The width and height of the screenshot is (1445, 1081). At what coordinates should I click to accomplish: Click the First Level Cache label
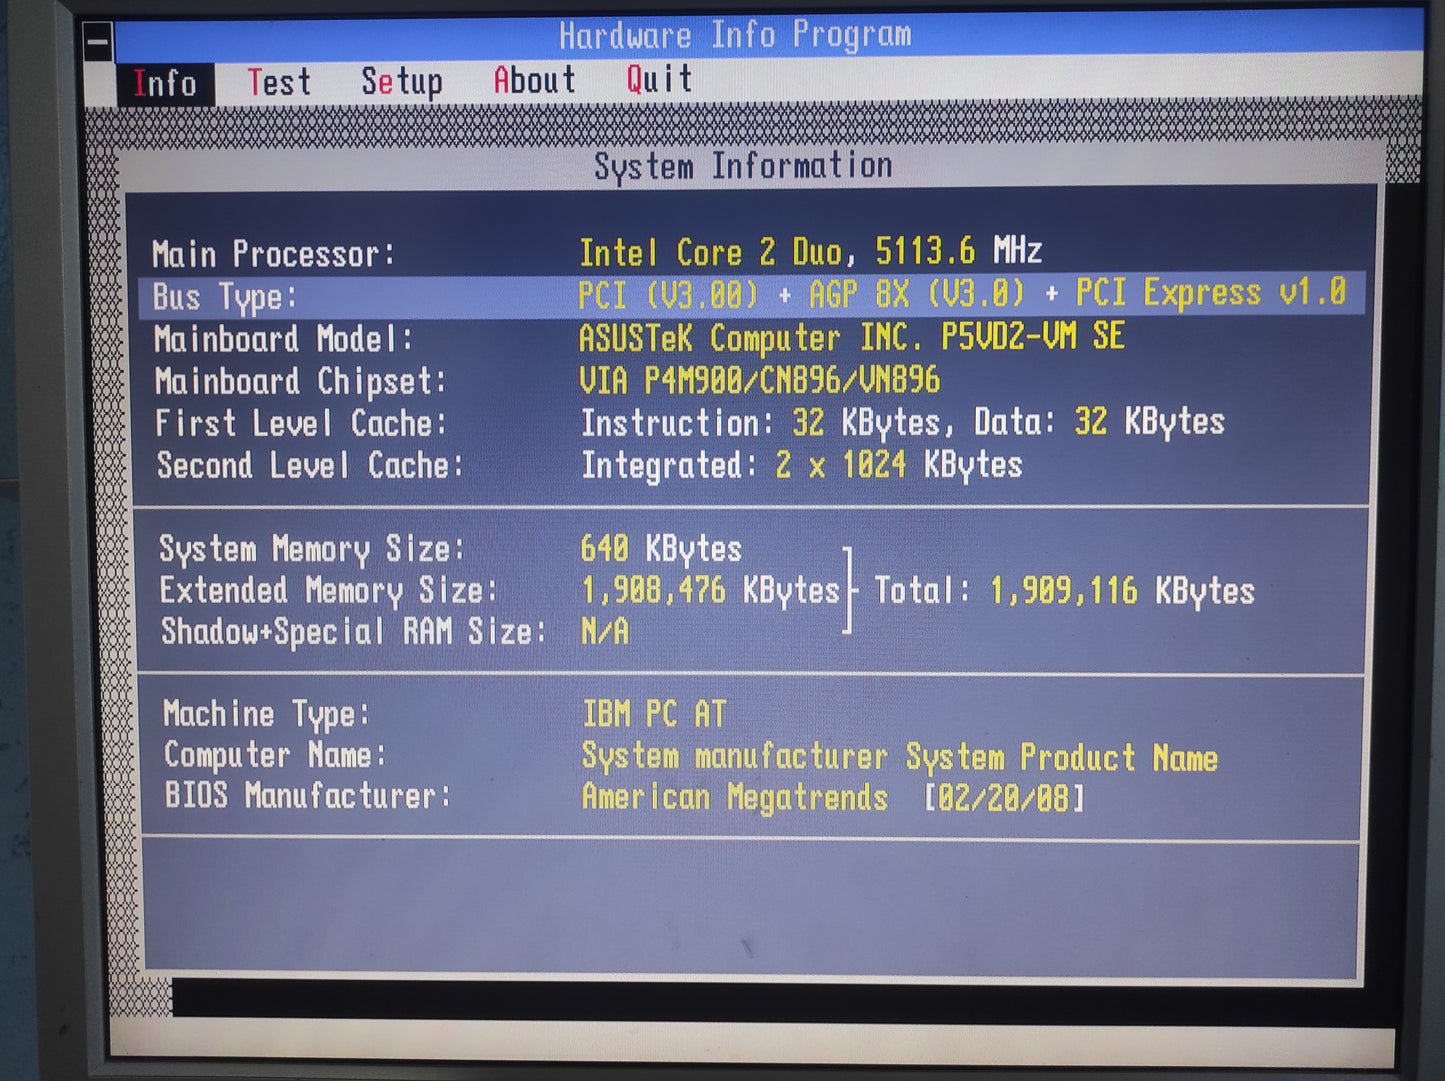tap(300, 423)
